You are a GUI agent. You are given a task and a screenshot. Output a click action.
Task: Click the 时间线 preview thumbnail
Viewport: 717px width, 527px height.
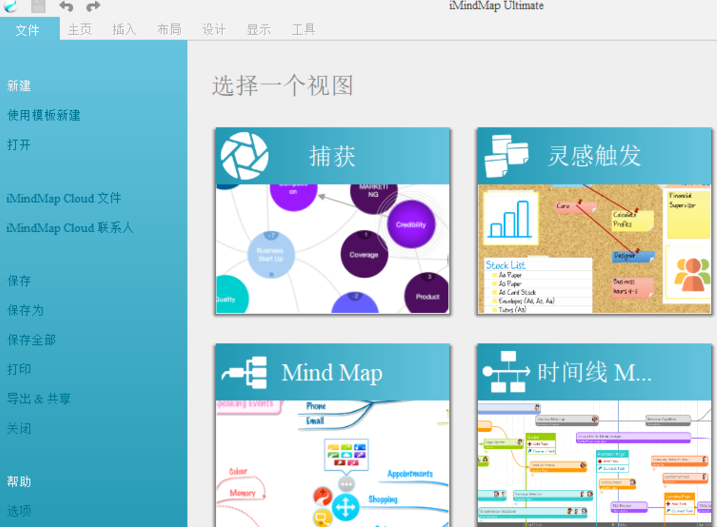click(x=594, y=464)
